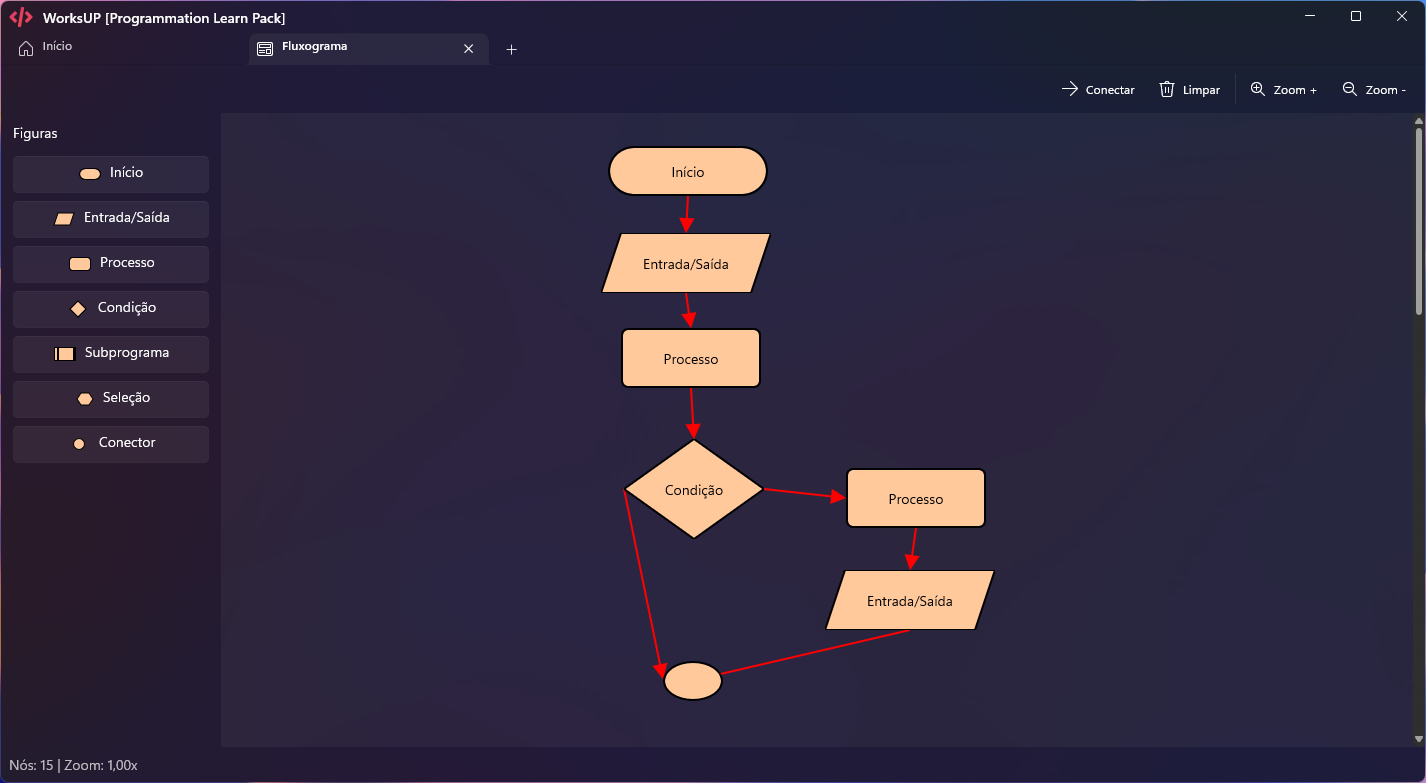Image resolution: width=1426 pixels, height=783 pixels.
Task: Select the Processo figure button in sidebar
Action: (x=111, y=264)
